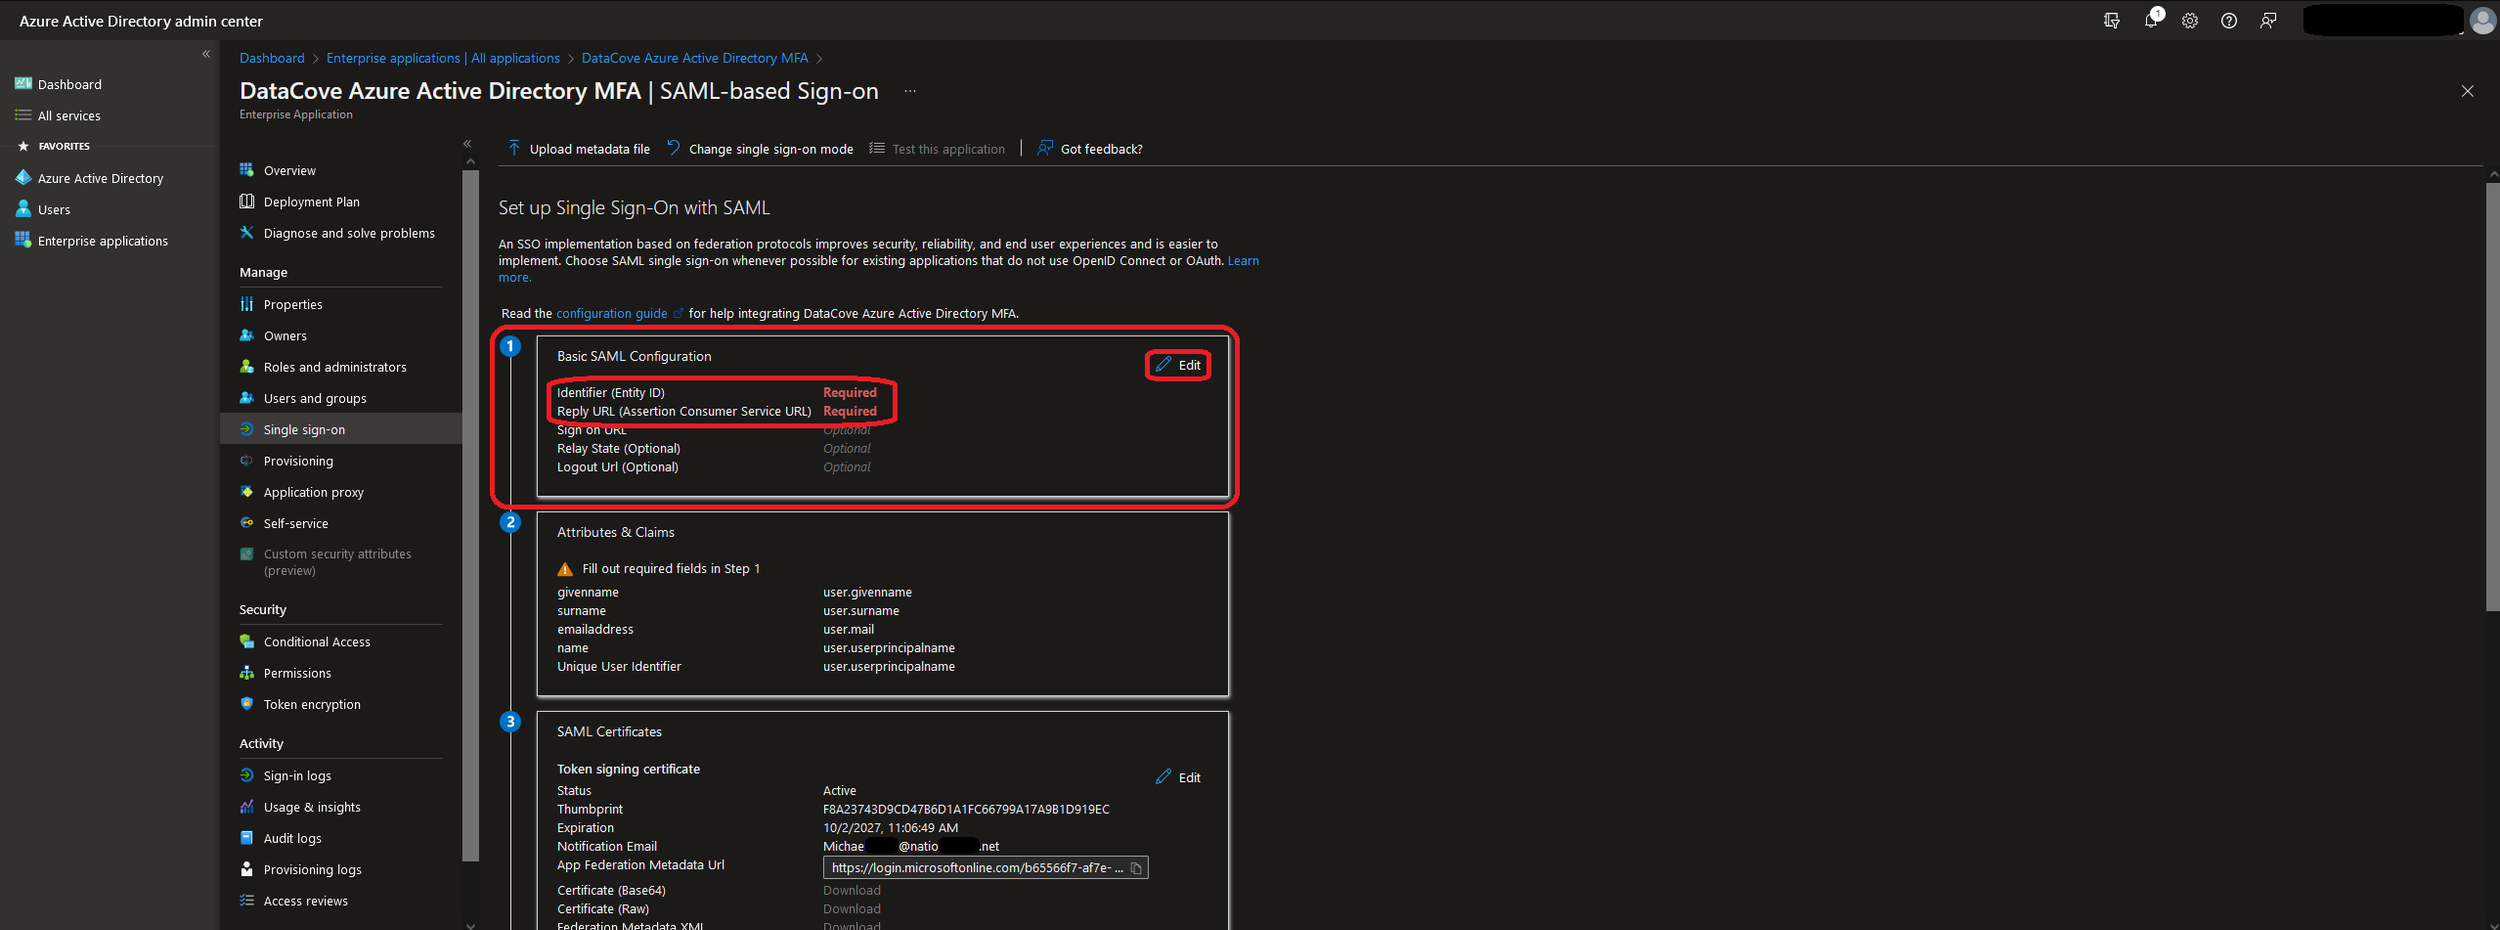Open the configuration guide link

tap(611, 313)
